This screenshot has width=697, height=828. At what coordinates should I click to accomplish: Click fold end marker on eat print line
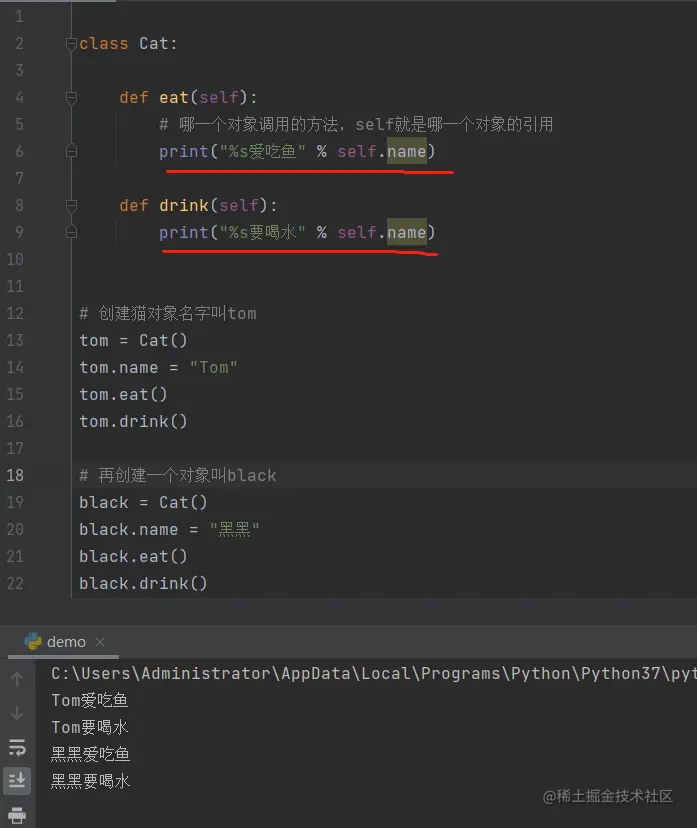[71, 152]
